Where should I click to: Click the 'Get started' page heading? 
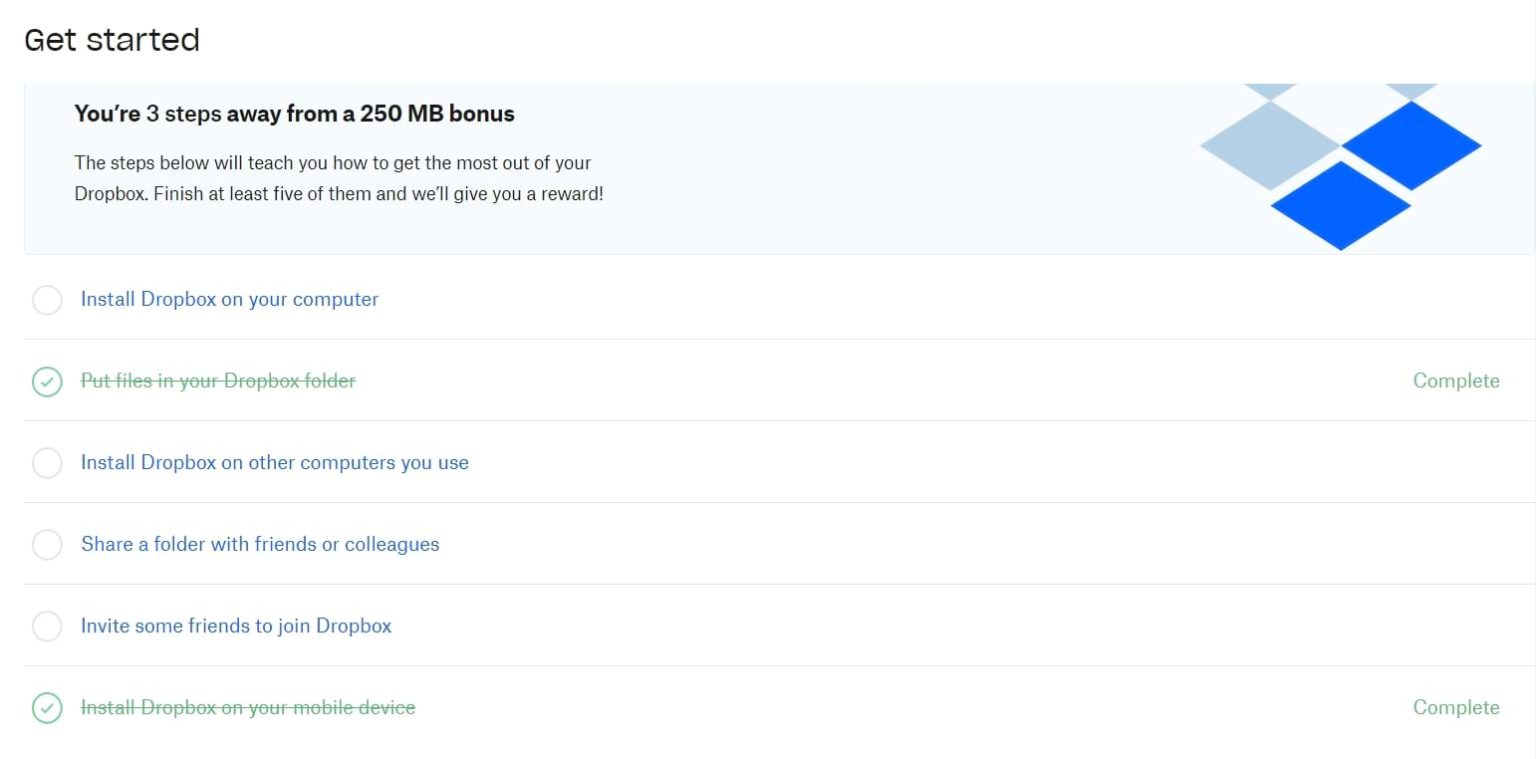click(111, 40)
